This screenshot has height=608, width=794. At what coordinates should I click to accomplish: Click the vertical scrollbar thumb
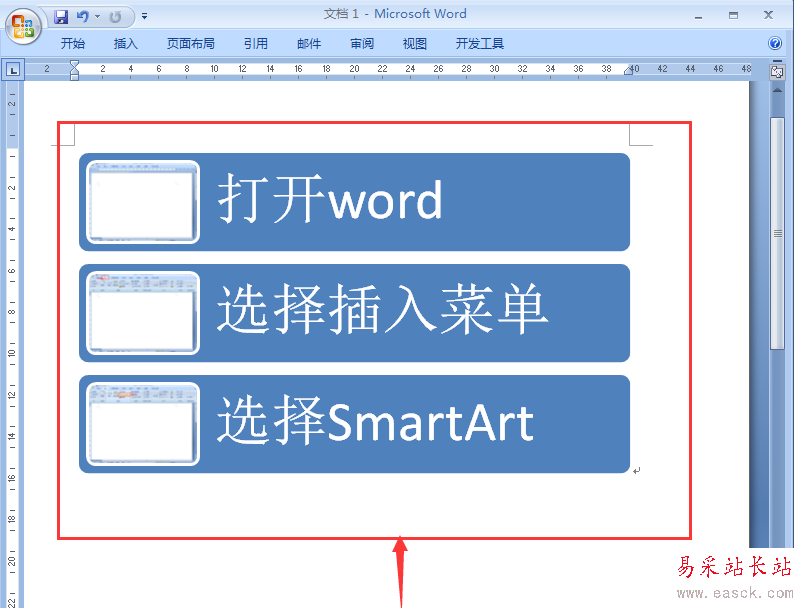777,233
